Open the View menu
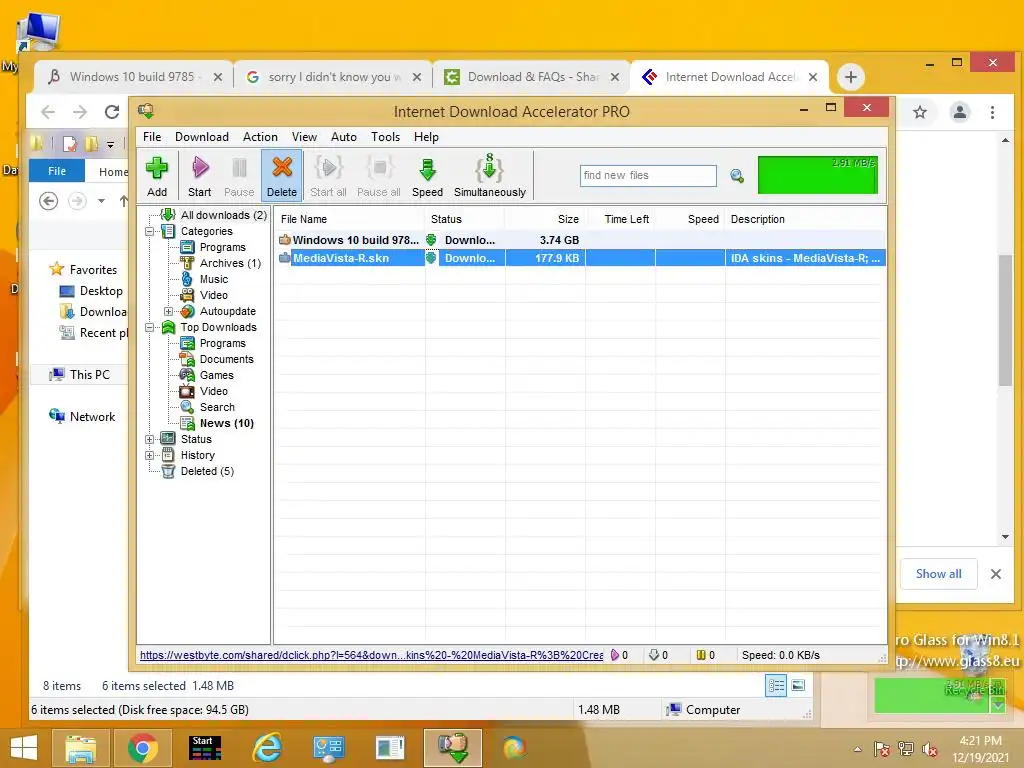The width and height of the screenshot is (1024, 768). click(x=304, y=136)
